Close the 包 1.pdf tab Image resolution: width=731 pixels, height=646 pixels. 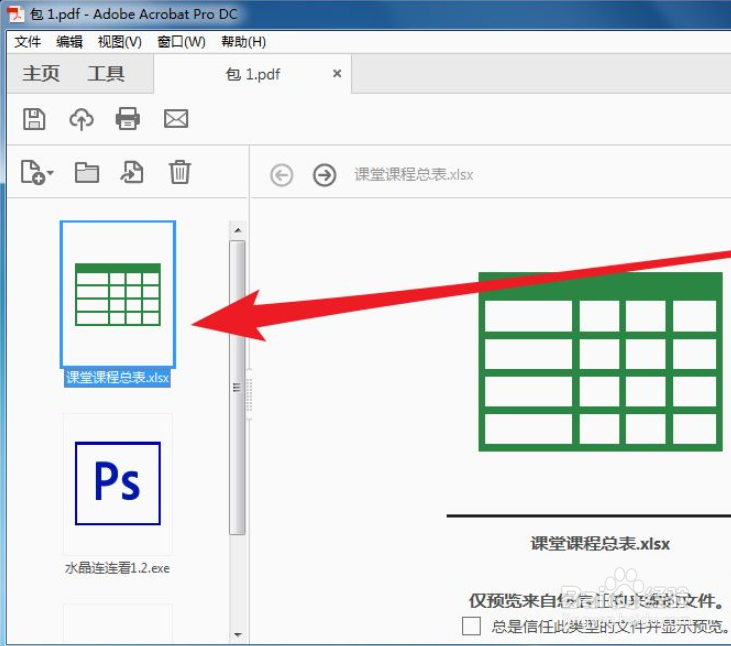coord(337,73)
